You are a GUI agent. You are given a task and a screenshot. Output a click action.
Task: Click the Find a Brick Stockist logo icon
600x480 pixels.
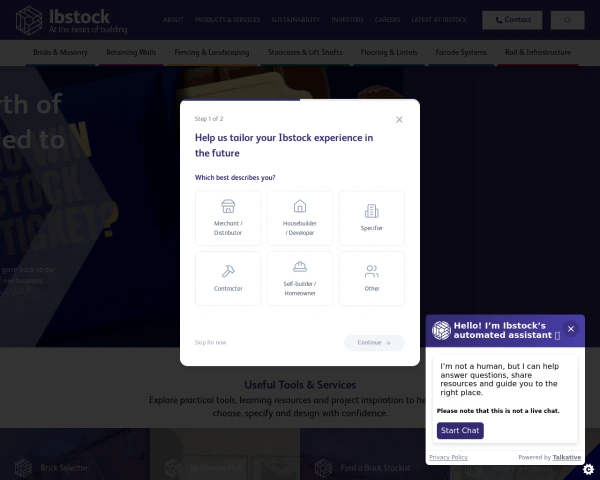coord(323,468)
